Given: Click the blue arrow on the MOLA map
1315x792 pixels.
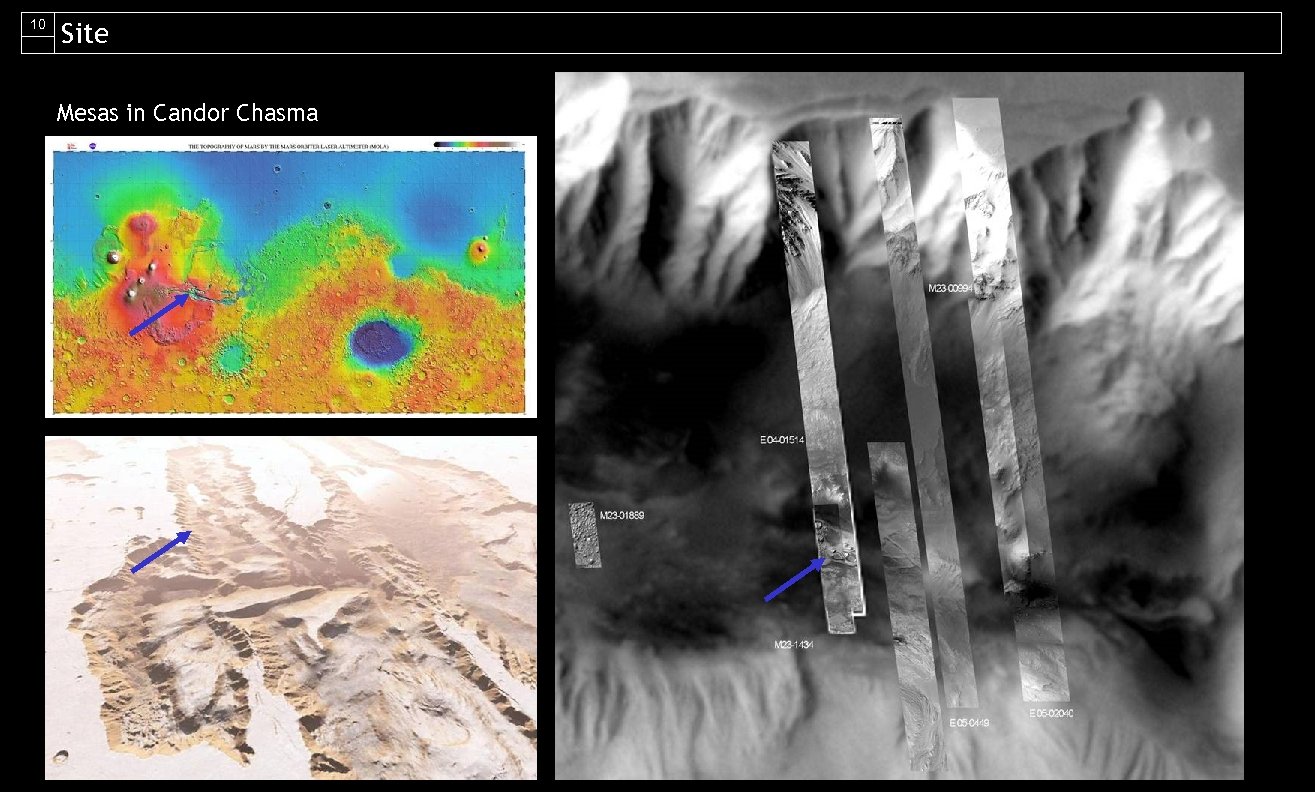Looking at the screenshot, I should coord(157,314).
